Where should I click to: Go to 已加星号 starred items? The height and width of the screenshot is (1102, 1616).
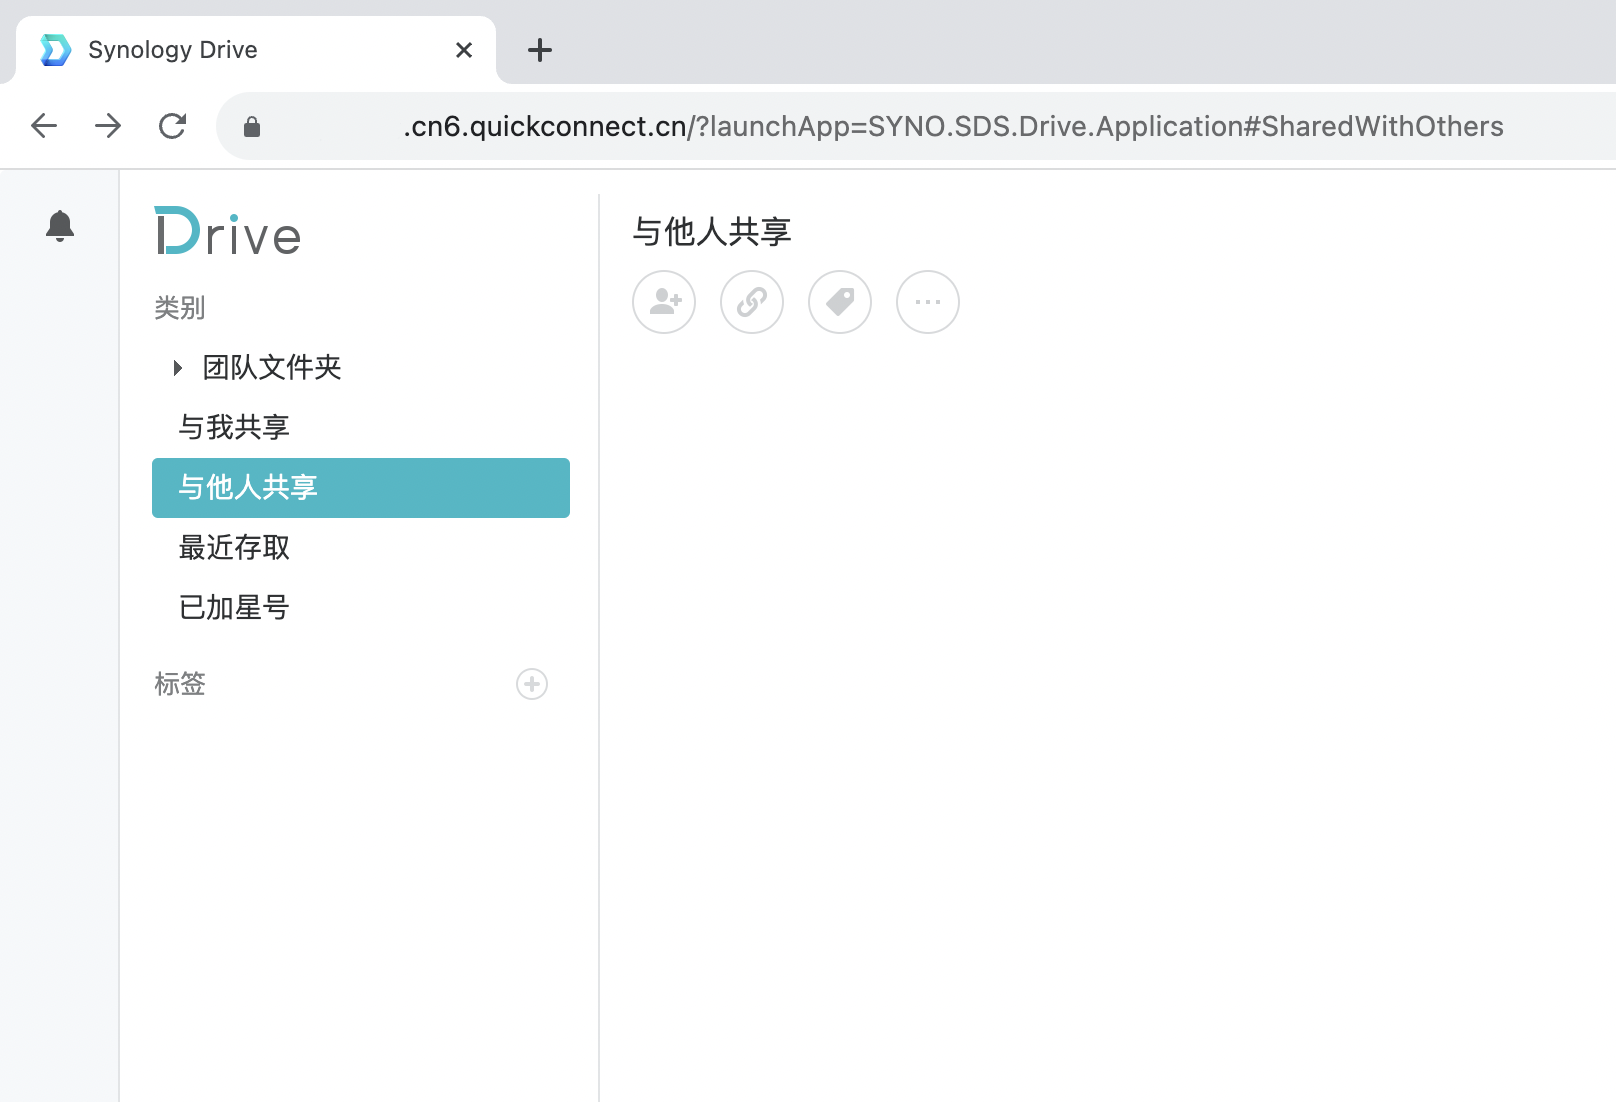point(234,608)
